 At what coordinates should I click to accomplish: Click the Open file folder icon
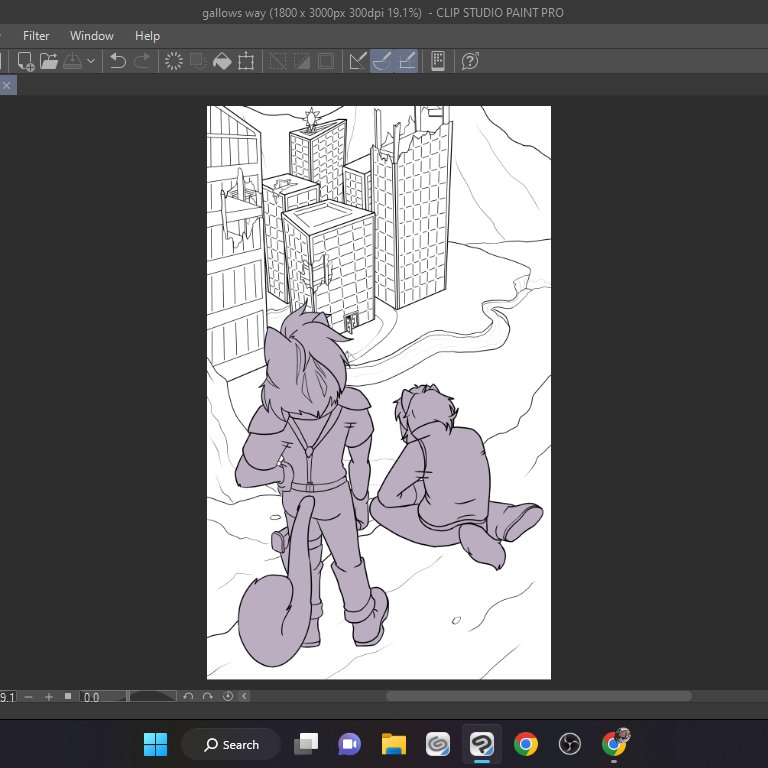click(49, 61)
